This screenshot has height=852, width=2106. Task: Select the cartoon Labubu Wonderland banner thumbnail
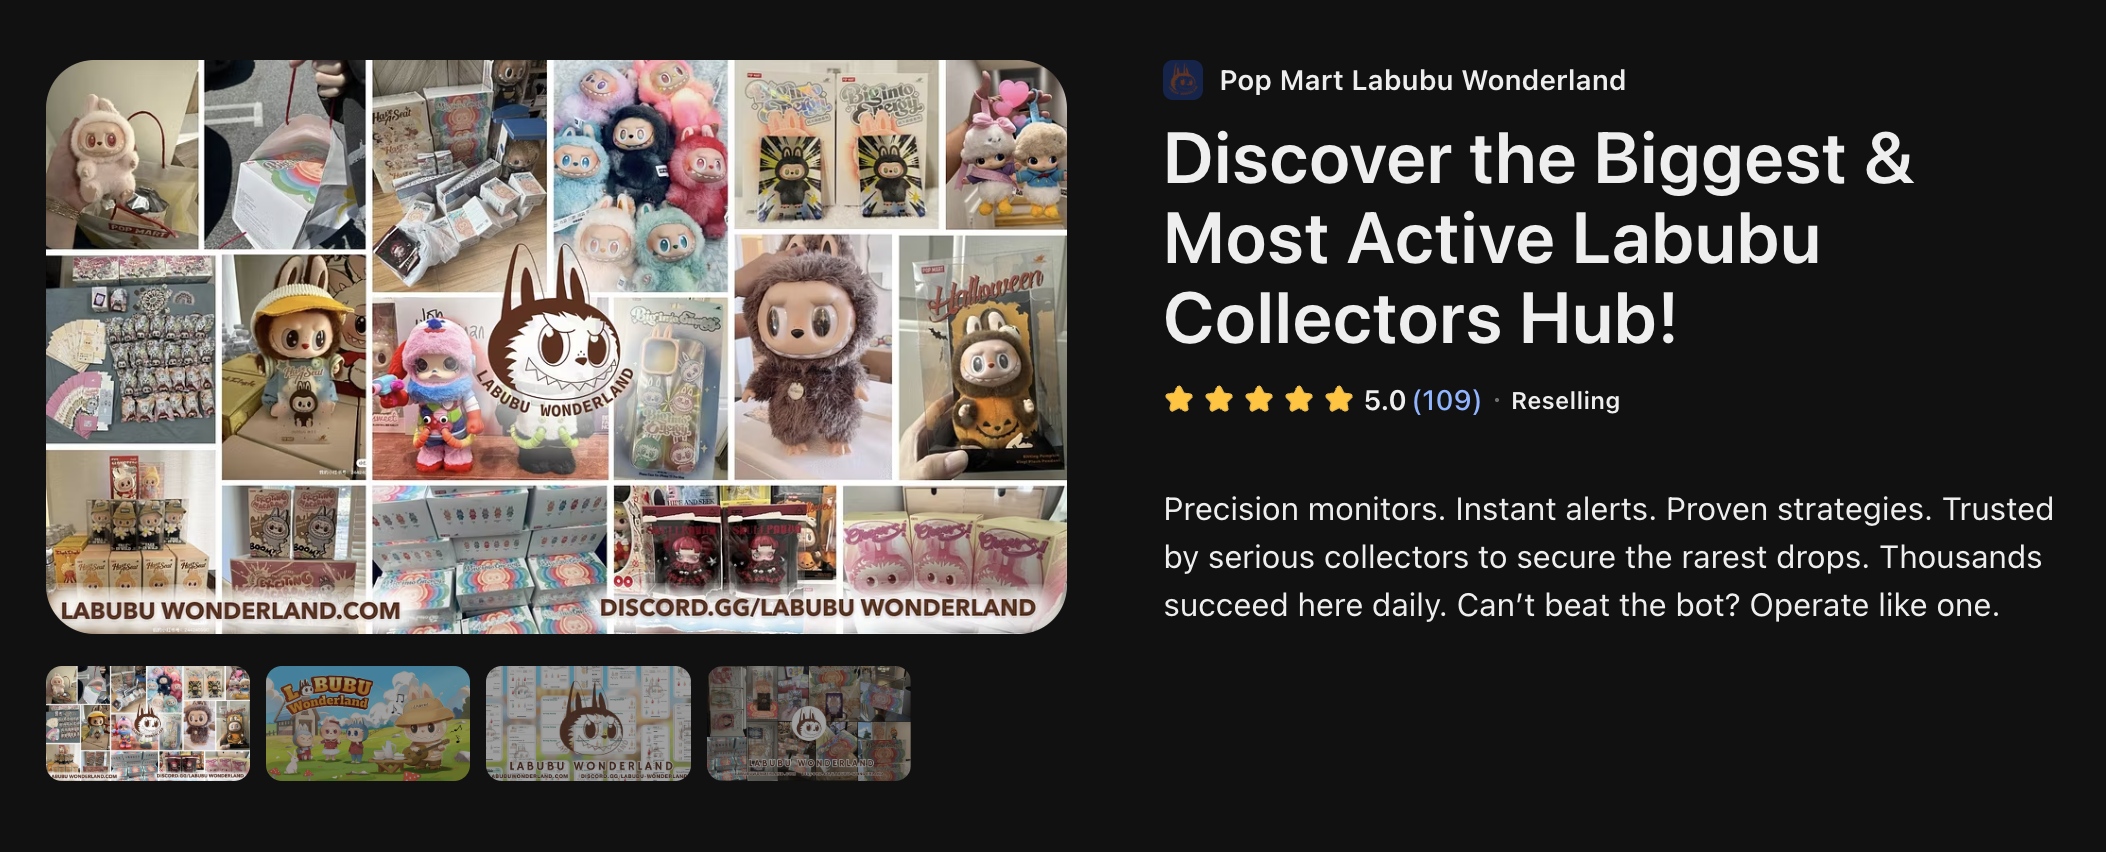coord(368,723)
